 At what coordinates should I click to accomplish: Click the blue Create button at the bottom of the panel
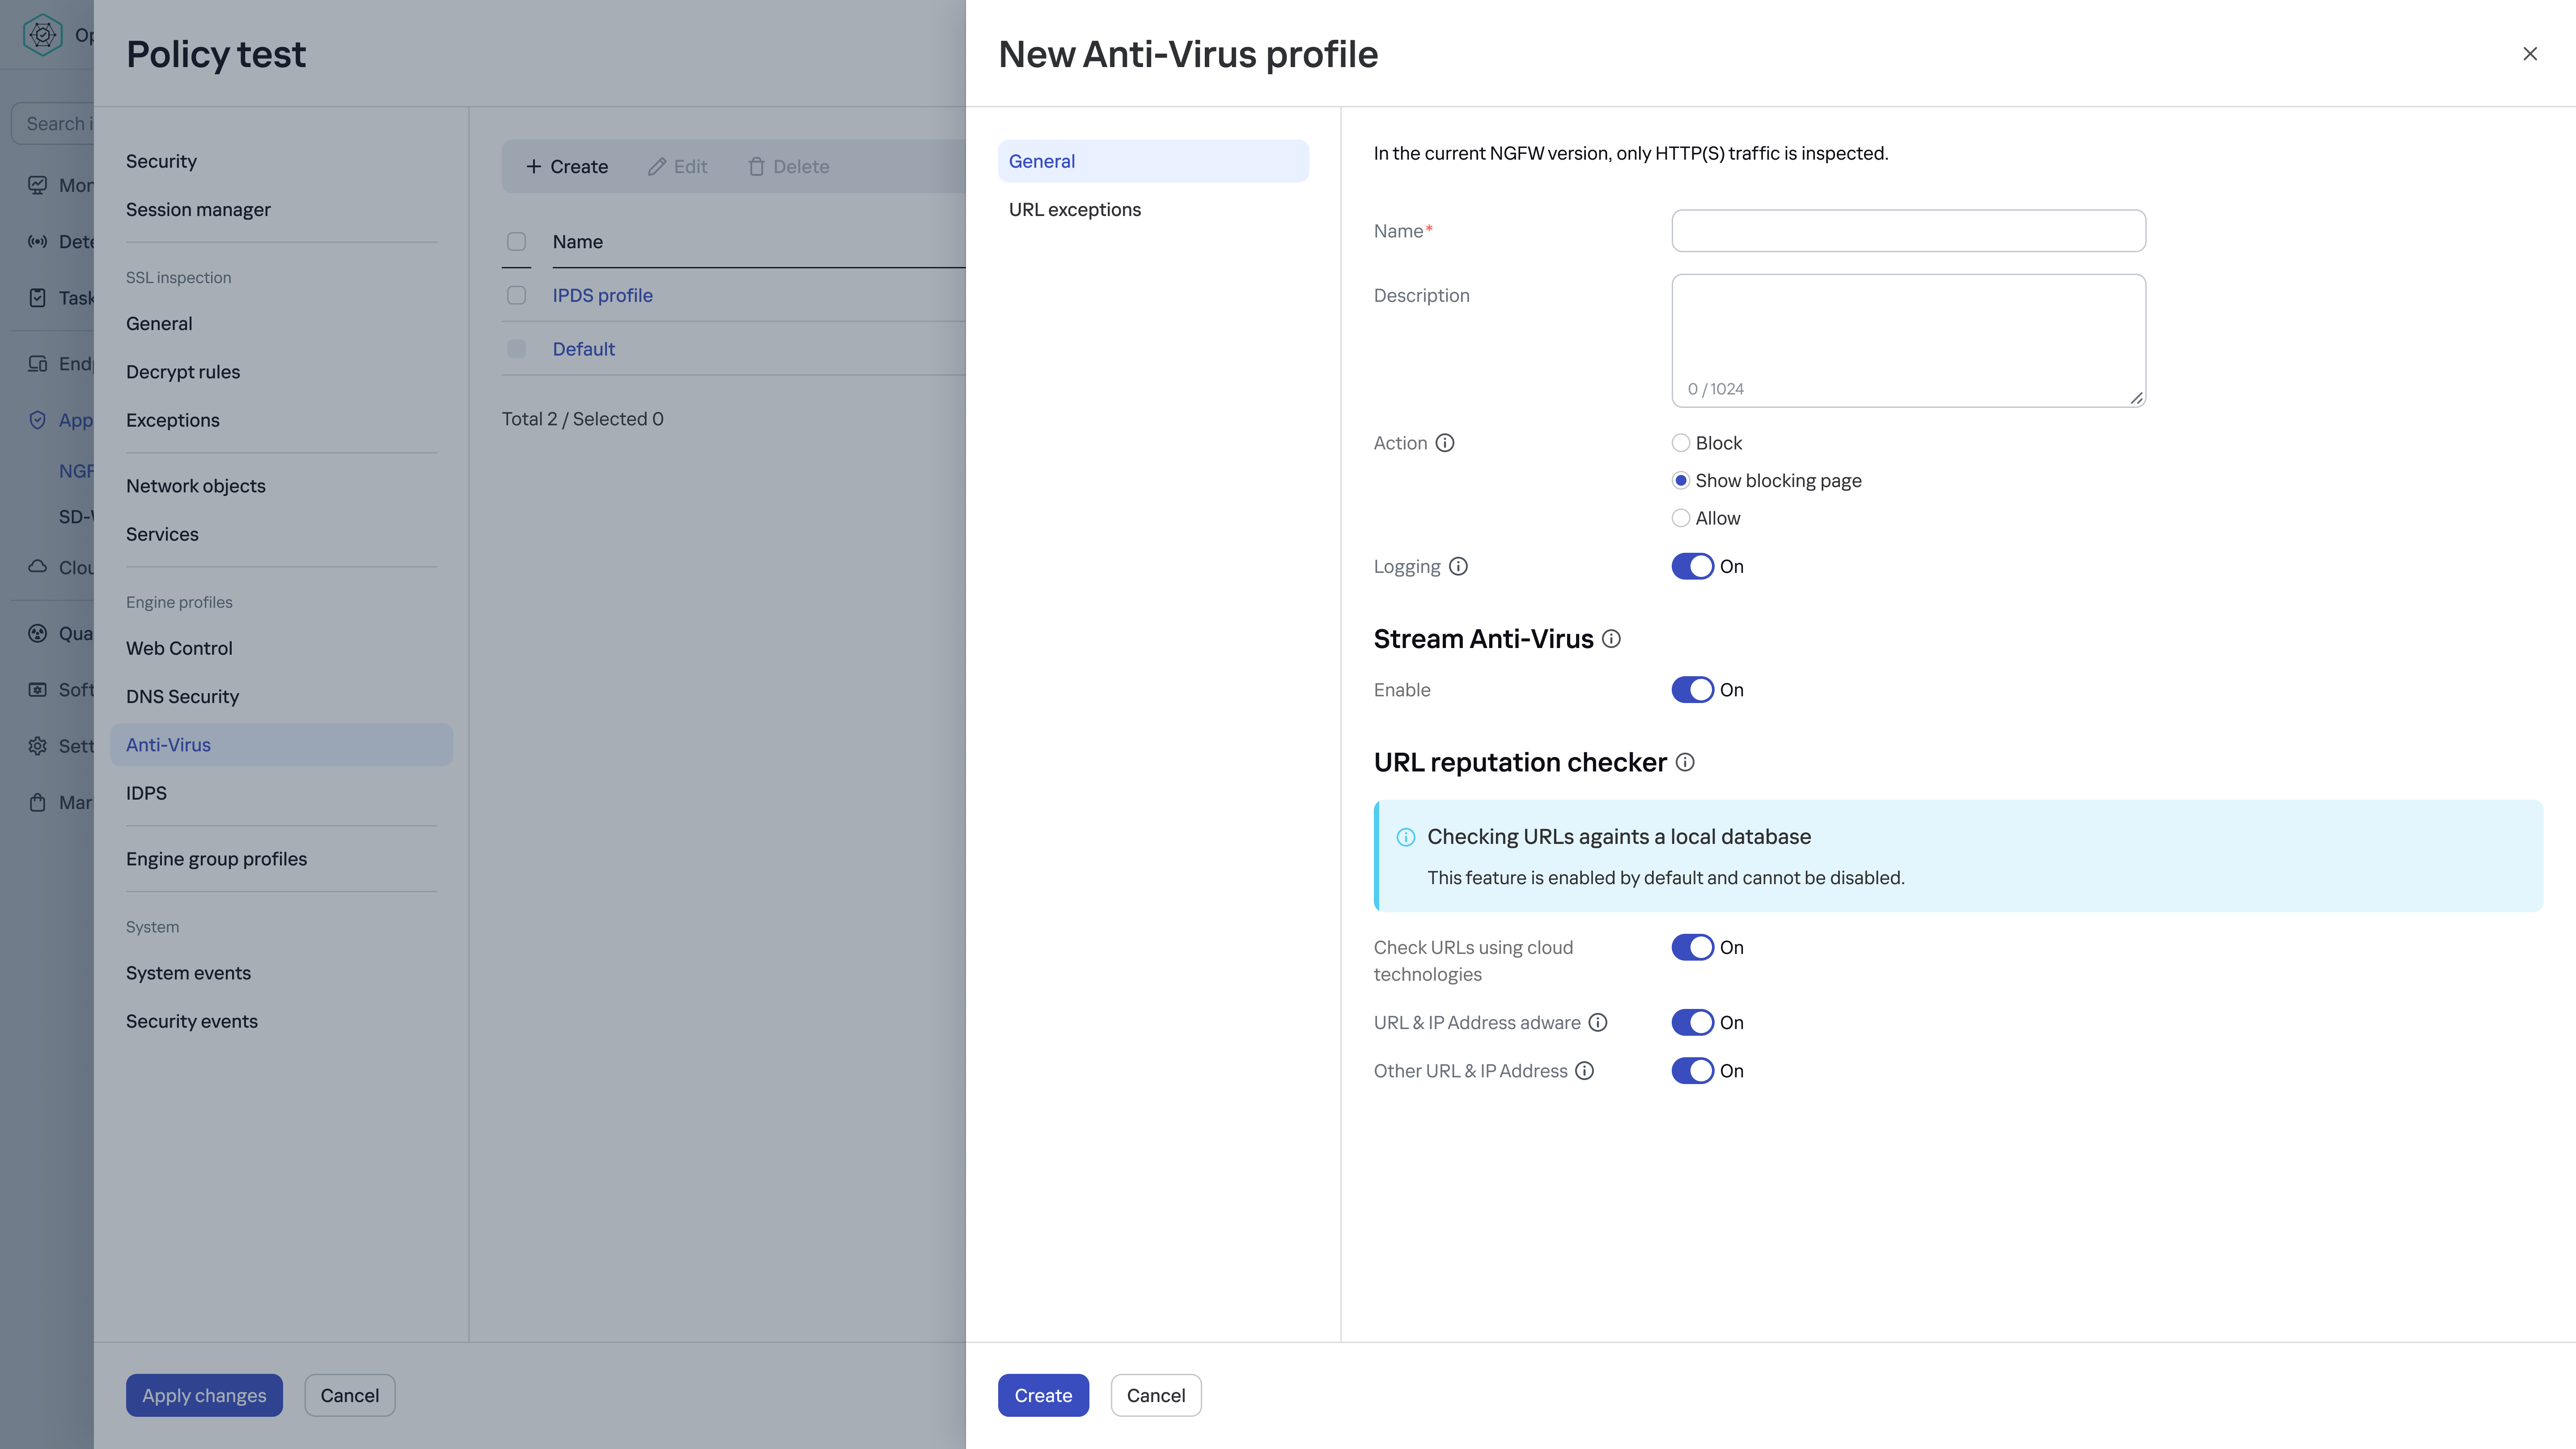coord(1043,1395)
